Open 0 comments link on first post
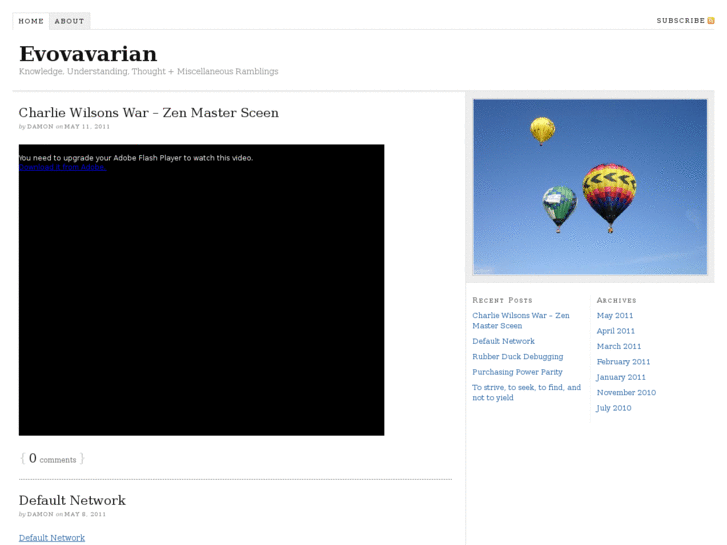 (52, 458)
